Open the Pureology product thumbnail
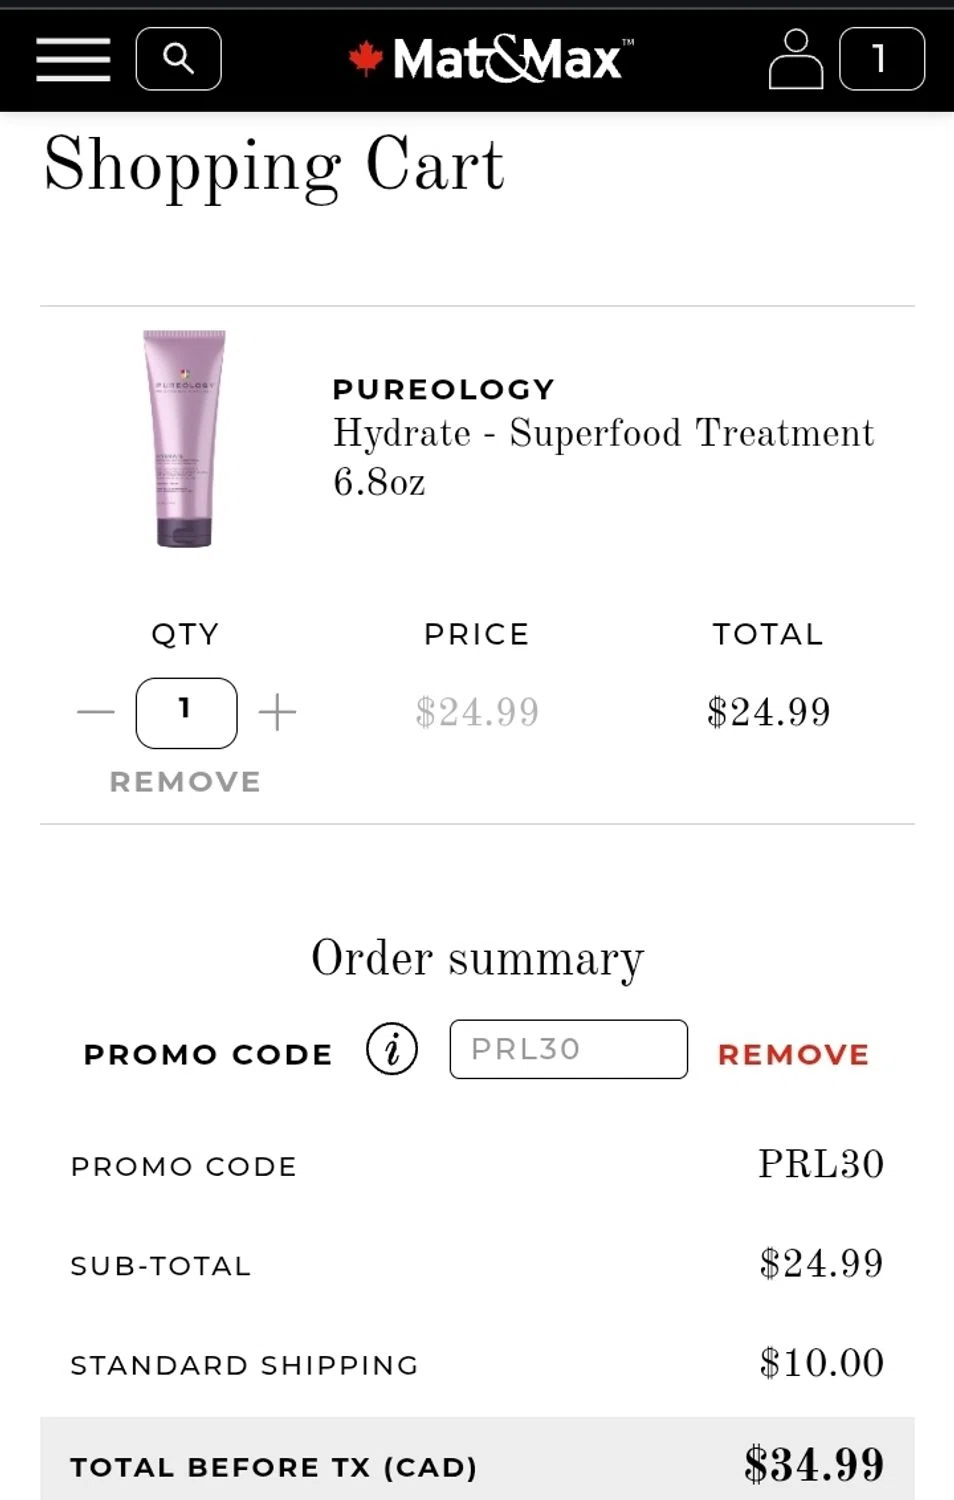 184,438
